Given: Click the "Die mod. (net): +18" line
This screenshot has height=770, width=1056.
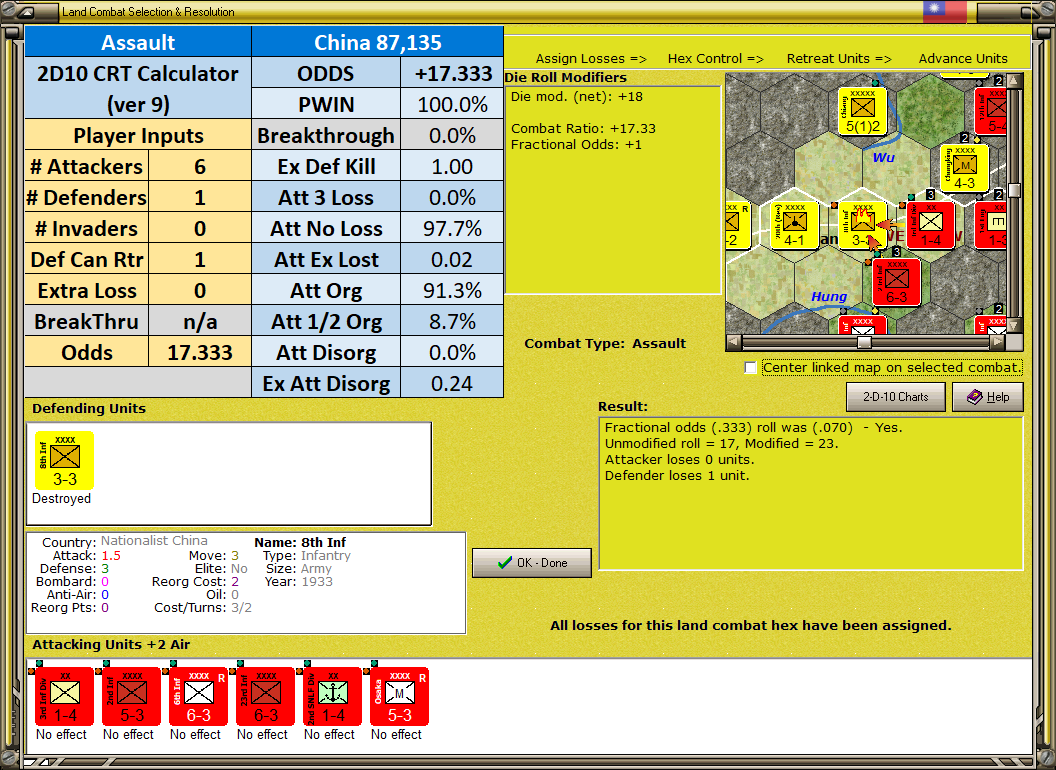Looking at the screenshot, I should coord(576,96).
